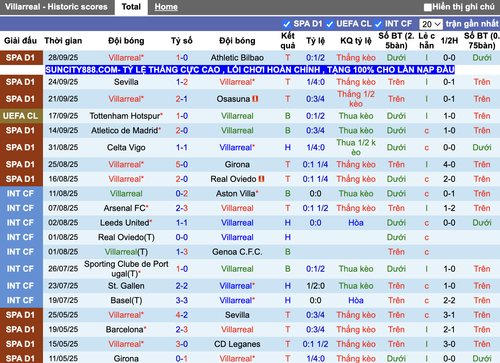Image resolution: width=500 pixels, height=363 pixels.
Task: Click half-time score 4-0 in Girona row
Action: click(x=449, y=164)
